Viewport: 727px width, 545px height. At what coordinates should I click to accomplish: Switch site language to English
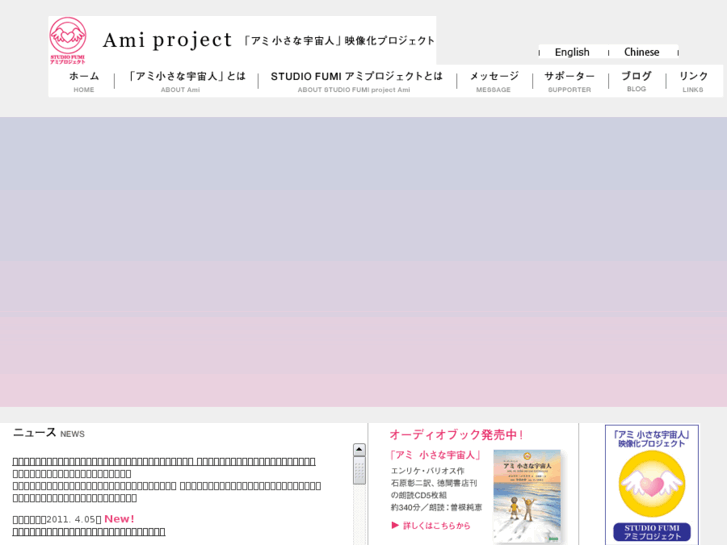click(572, 52)
